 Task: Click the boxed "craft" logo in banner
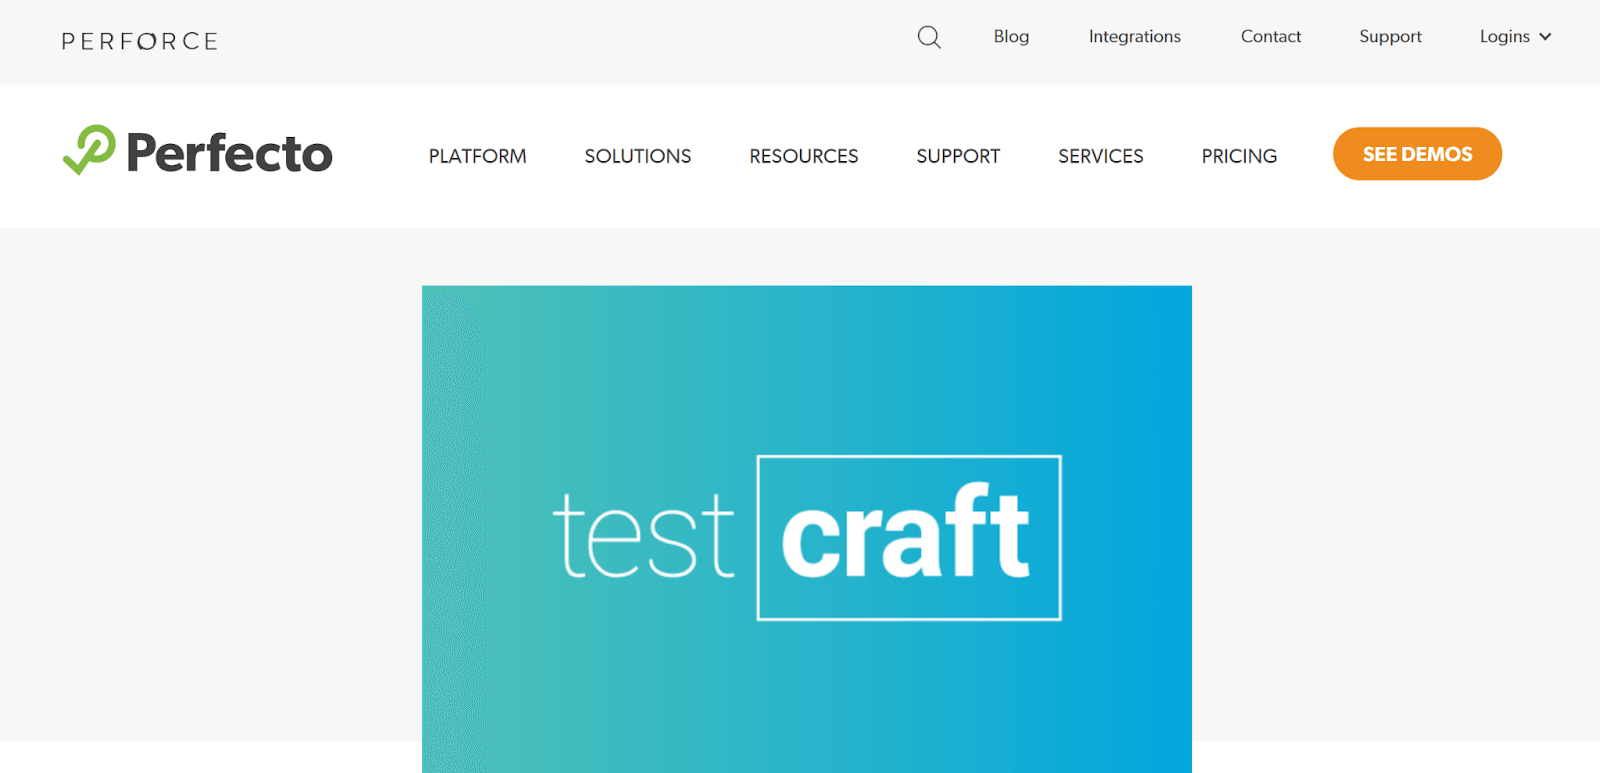908,537
